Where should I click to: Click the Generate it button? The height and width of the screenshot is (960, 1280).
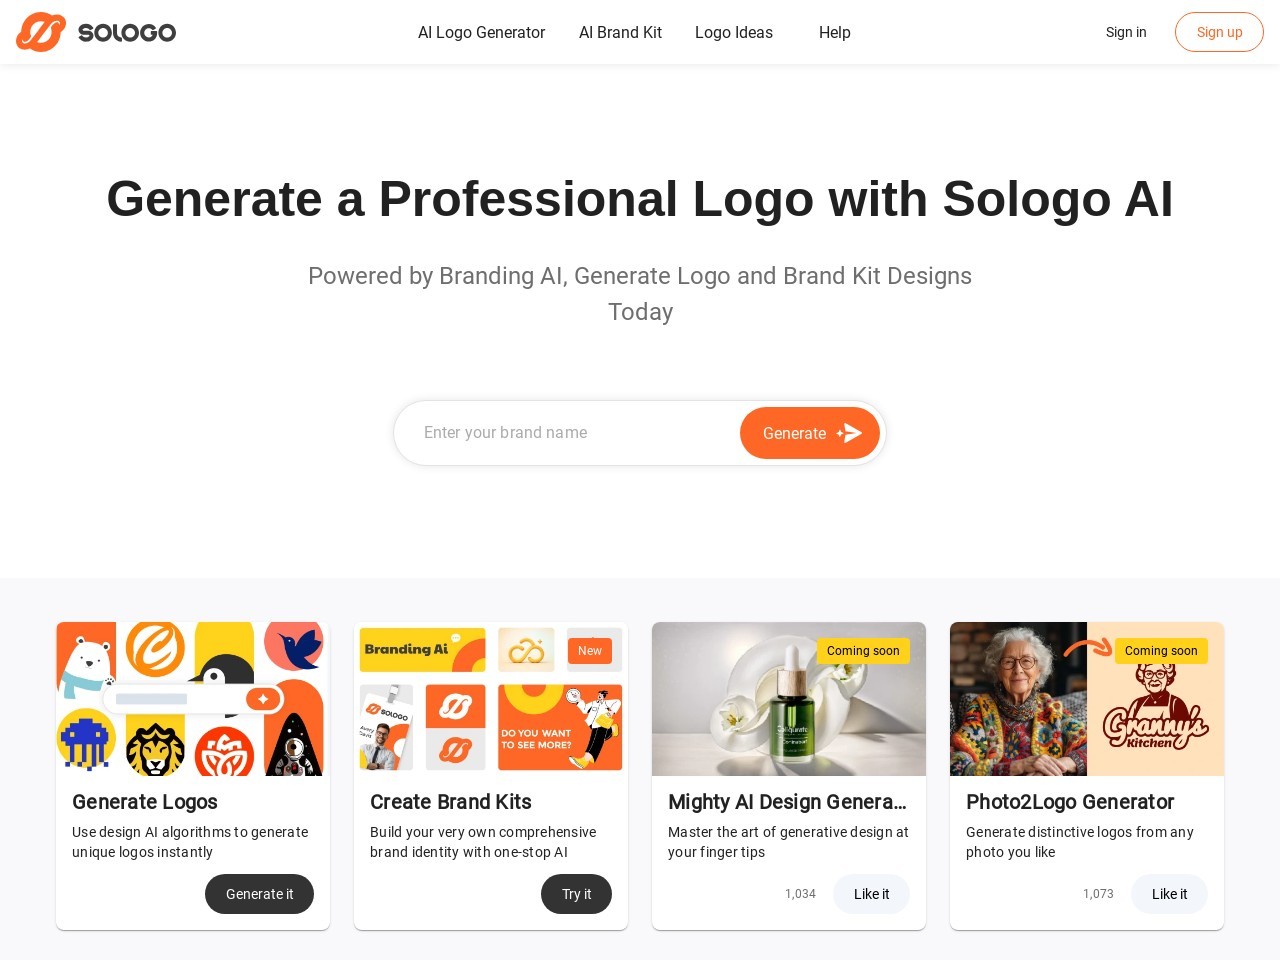click(259, 894)
